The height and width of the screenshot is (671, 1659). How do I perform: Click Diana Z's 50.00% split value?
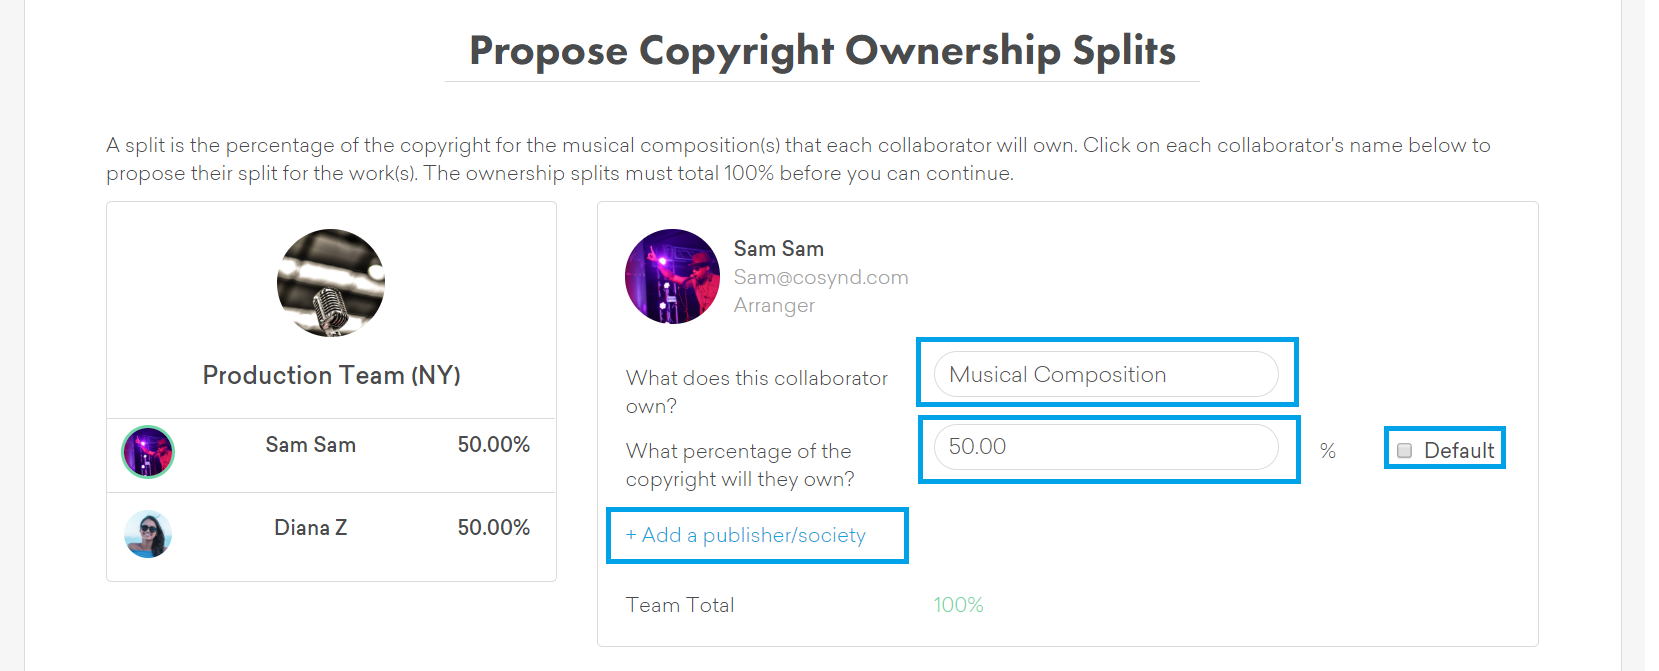[x=493, y=528]
